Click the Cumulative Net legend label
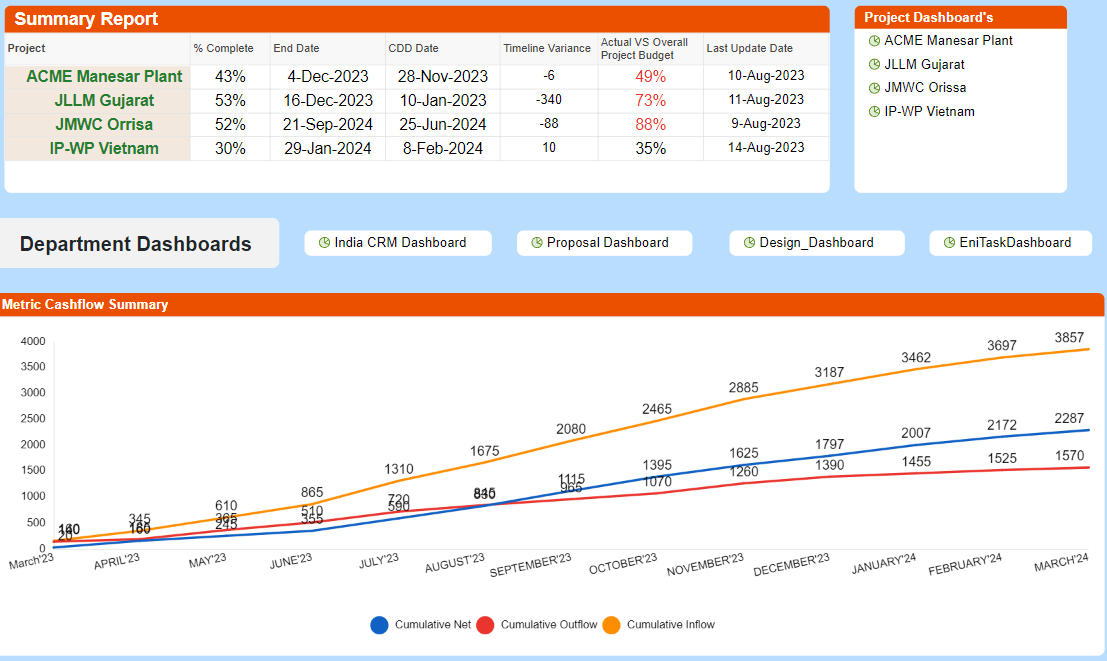This screenshot has height=661, width=1107. 433,625
